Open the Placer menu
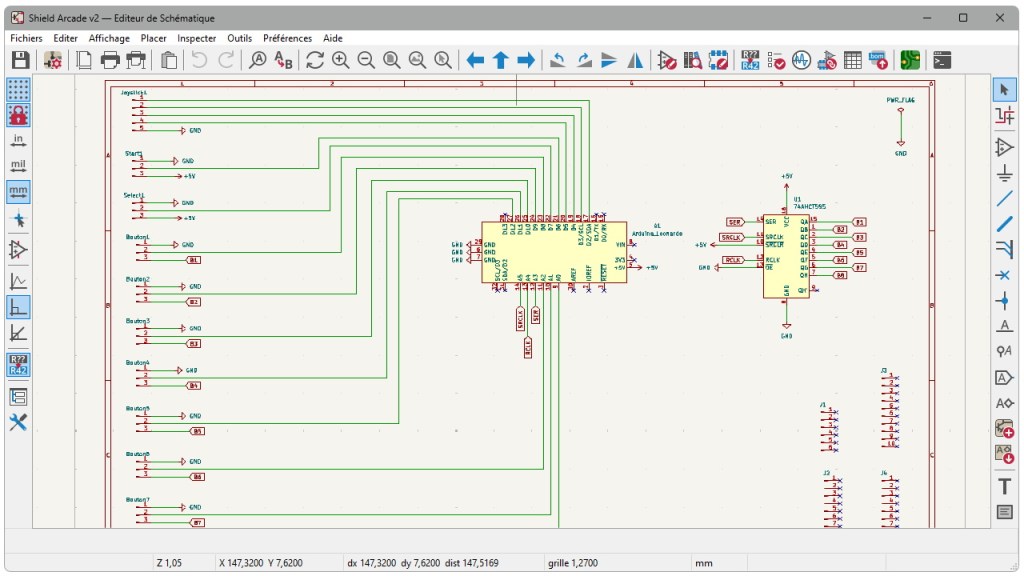 coord(152,37)
